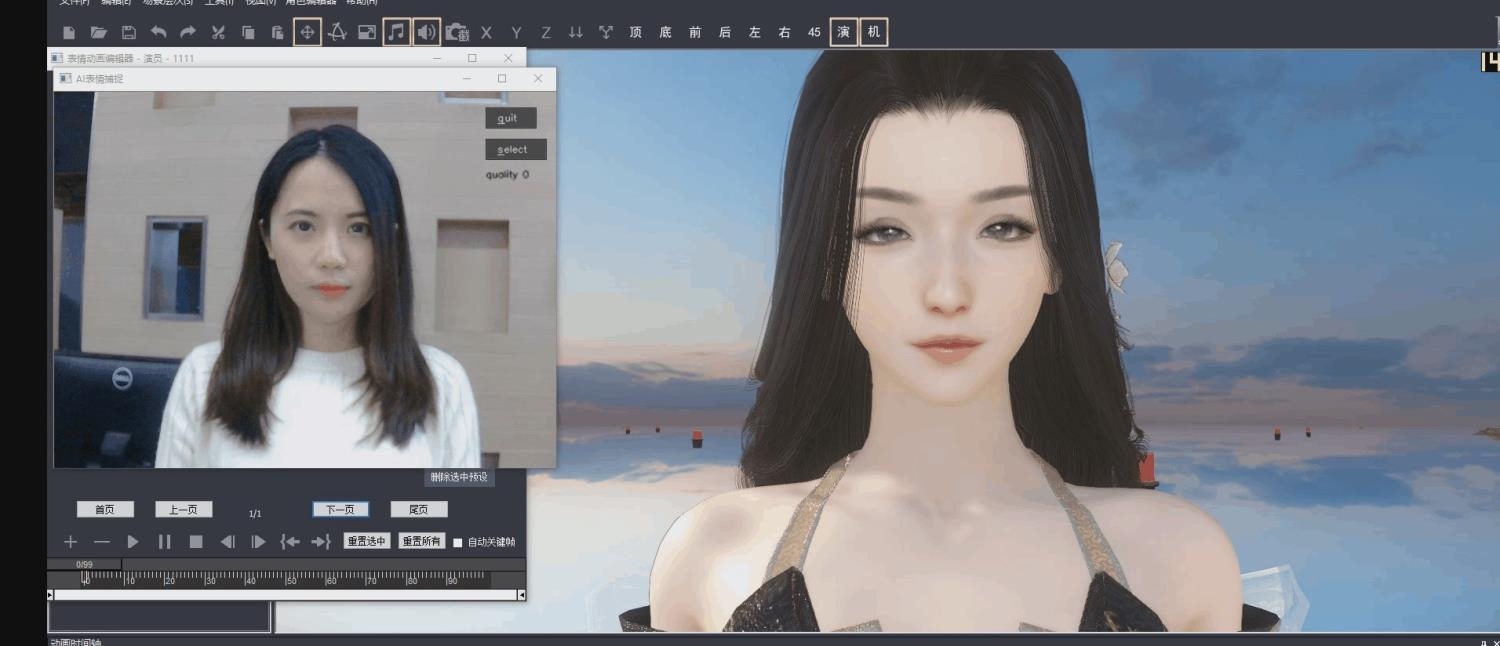Click the 重置所有 button

click(422, 541)
